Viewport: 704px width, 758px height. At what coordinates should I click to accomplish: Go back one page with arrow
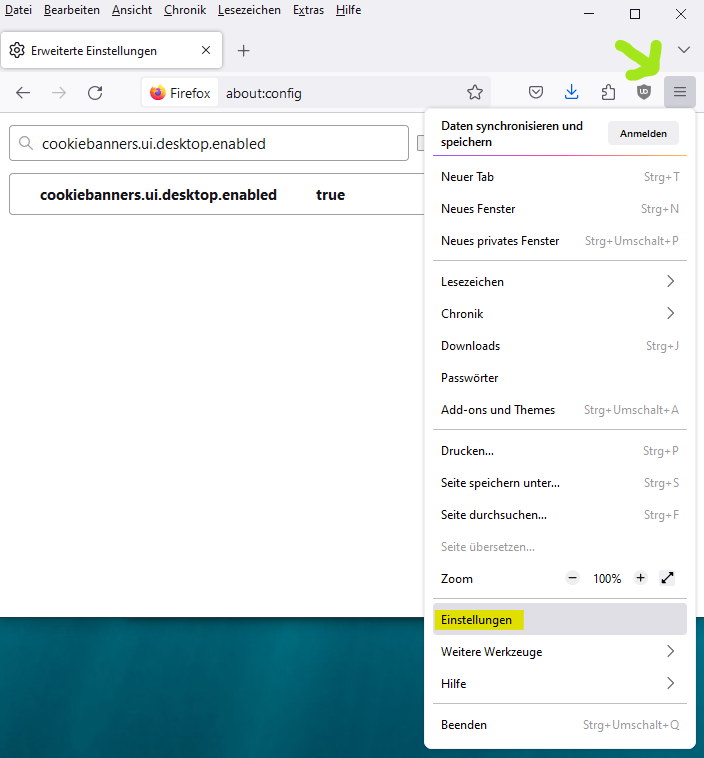(x=23, y=93)
